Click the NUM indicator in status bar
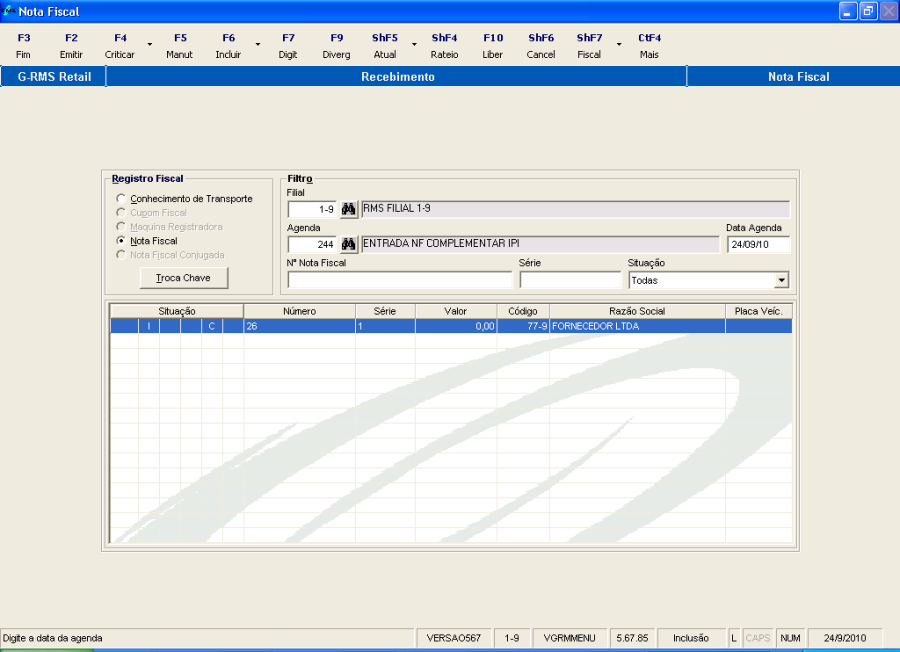Viewport: 900px width, 652px height. [x=790, y=638]
